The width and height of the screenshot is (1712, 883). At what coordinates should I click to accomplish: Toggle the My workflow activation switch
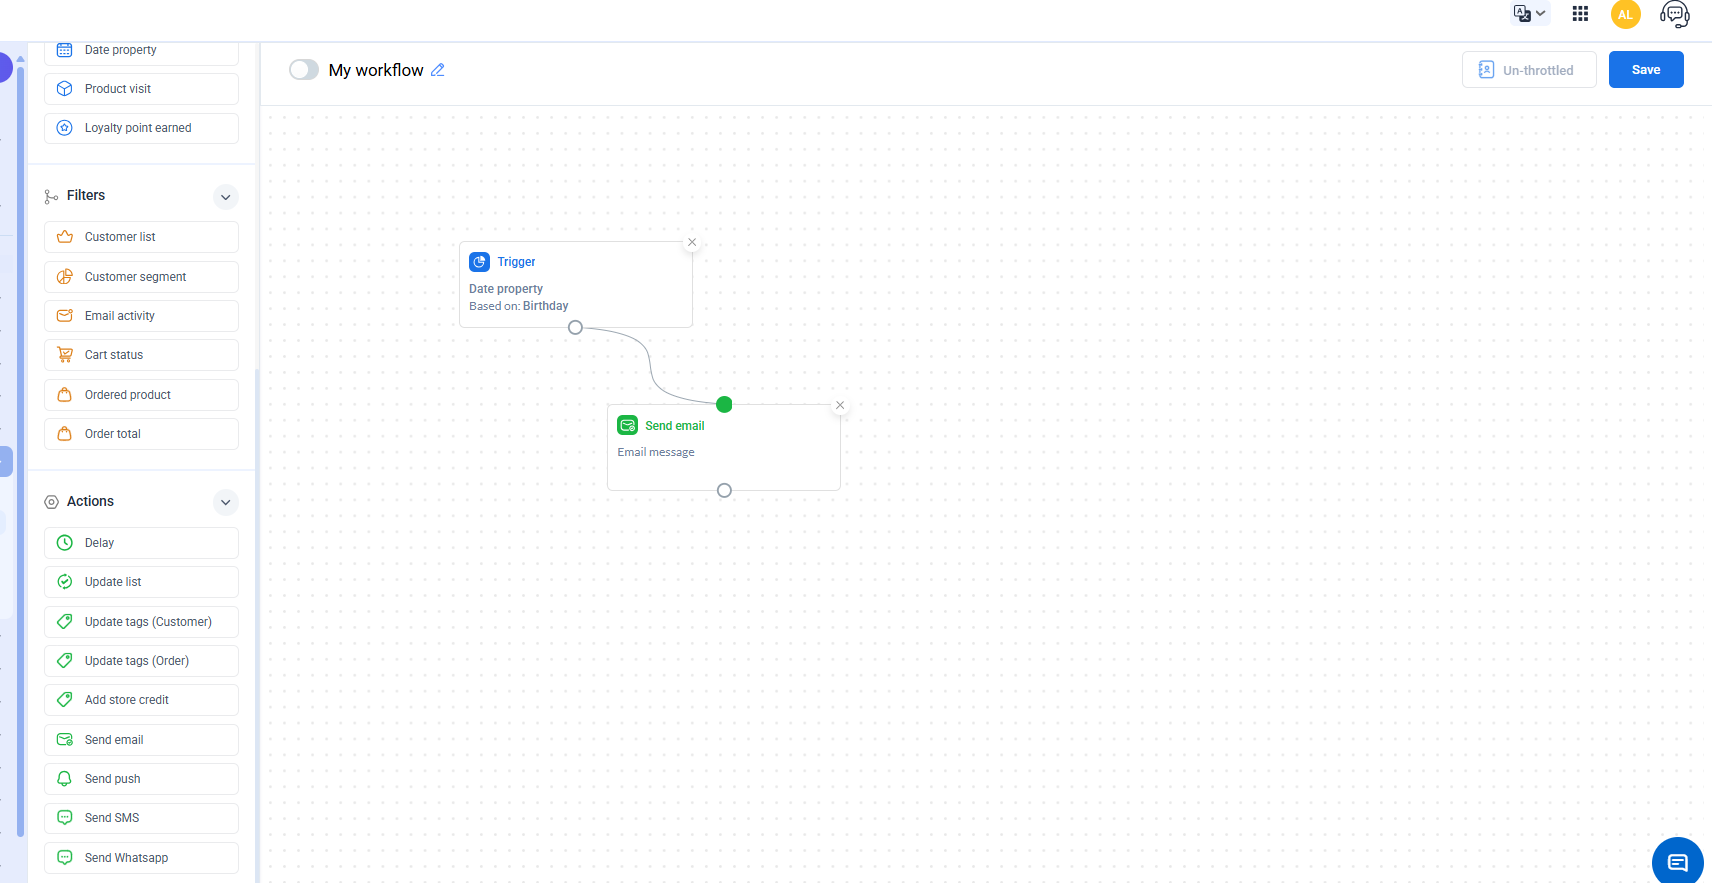click(x=303, y=70)
